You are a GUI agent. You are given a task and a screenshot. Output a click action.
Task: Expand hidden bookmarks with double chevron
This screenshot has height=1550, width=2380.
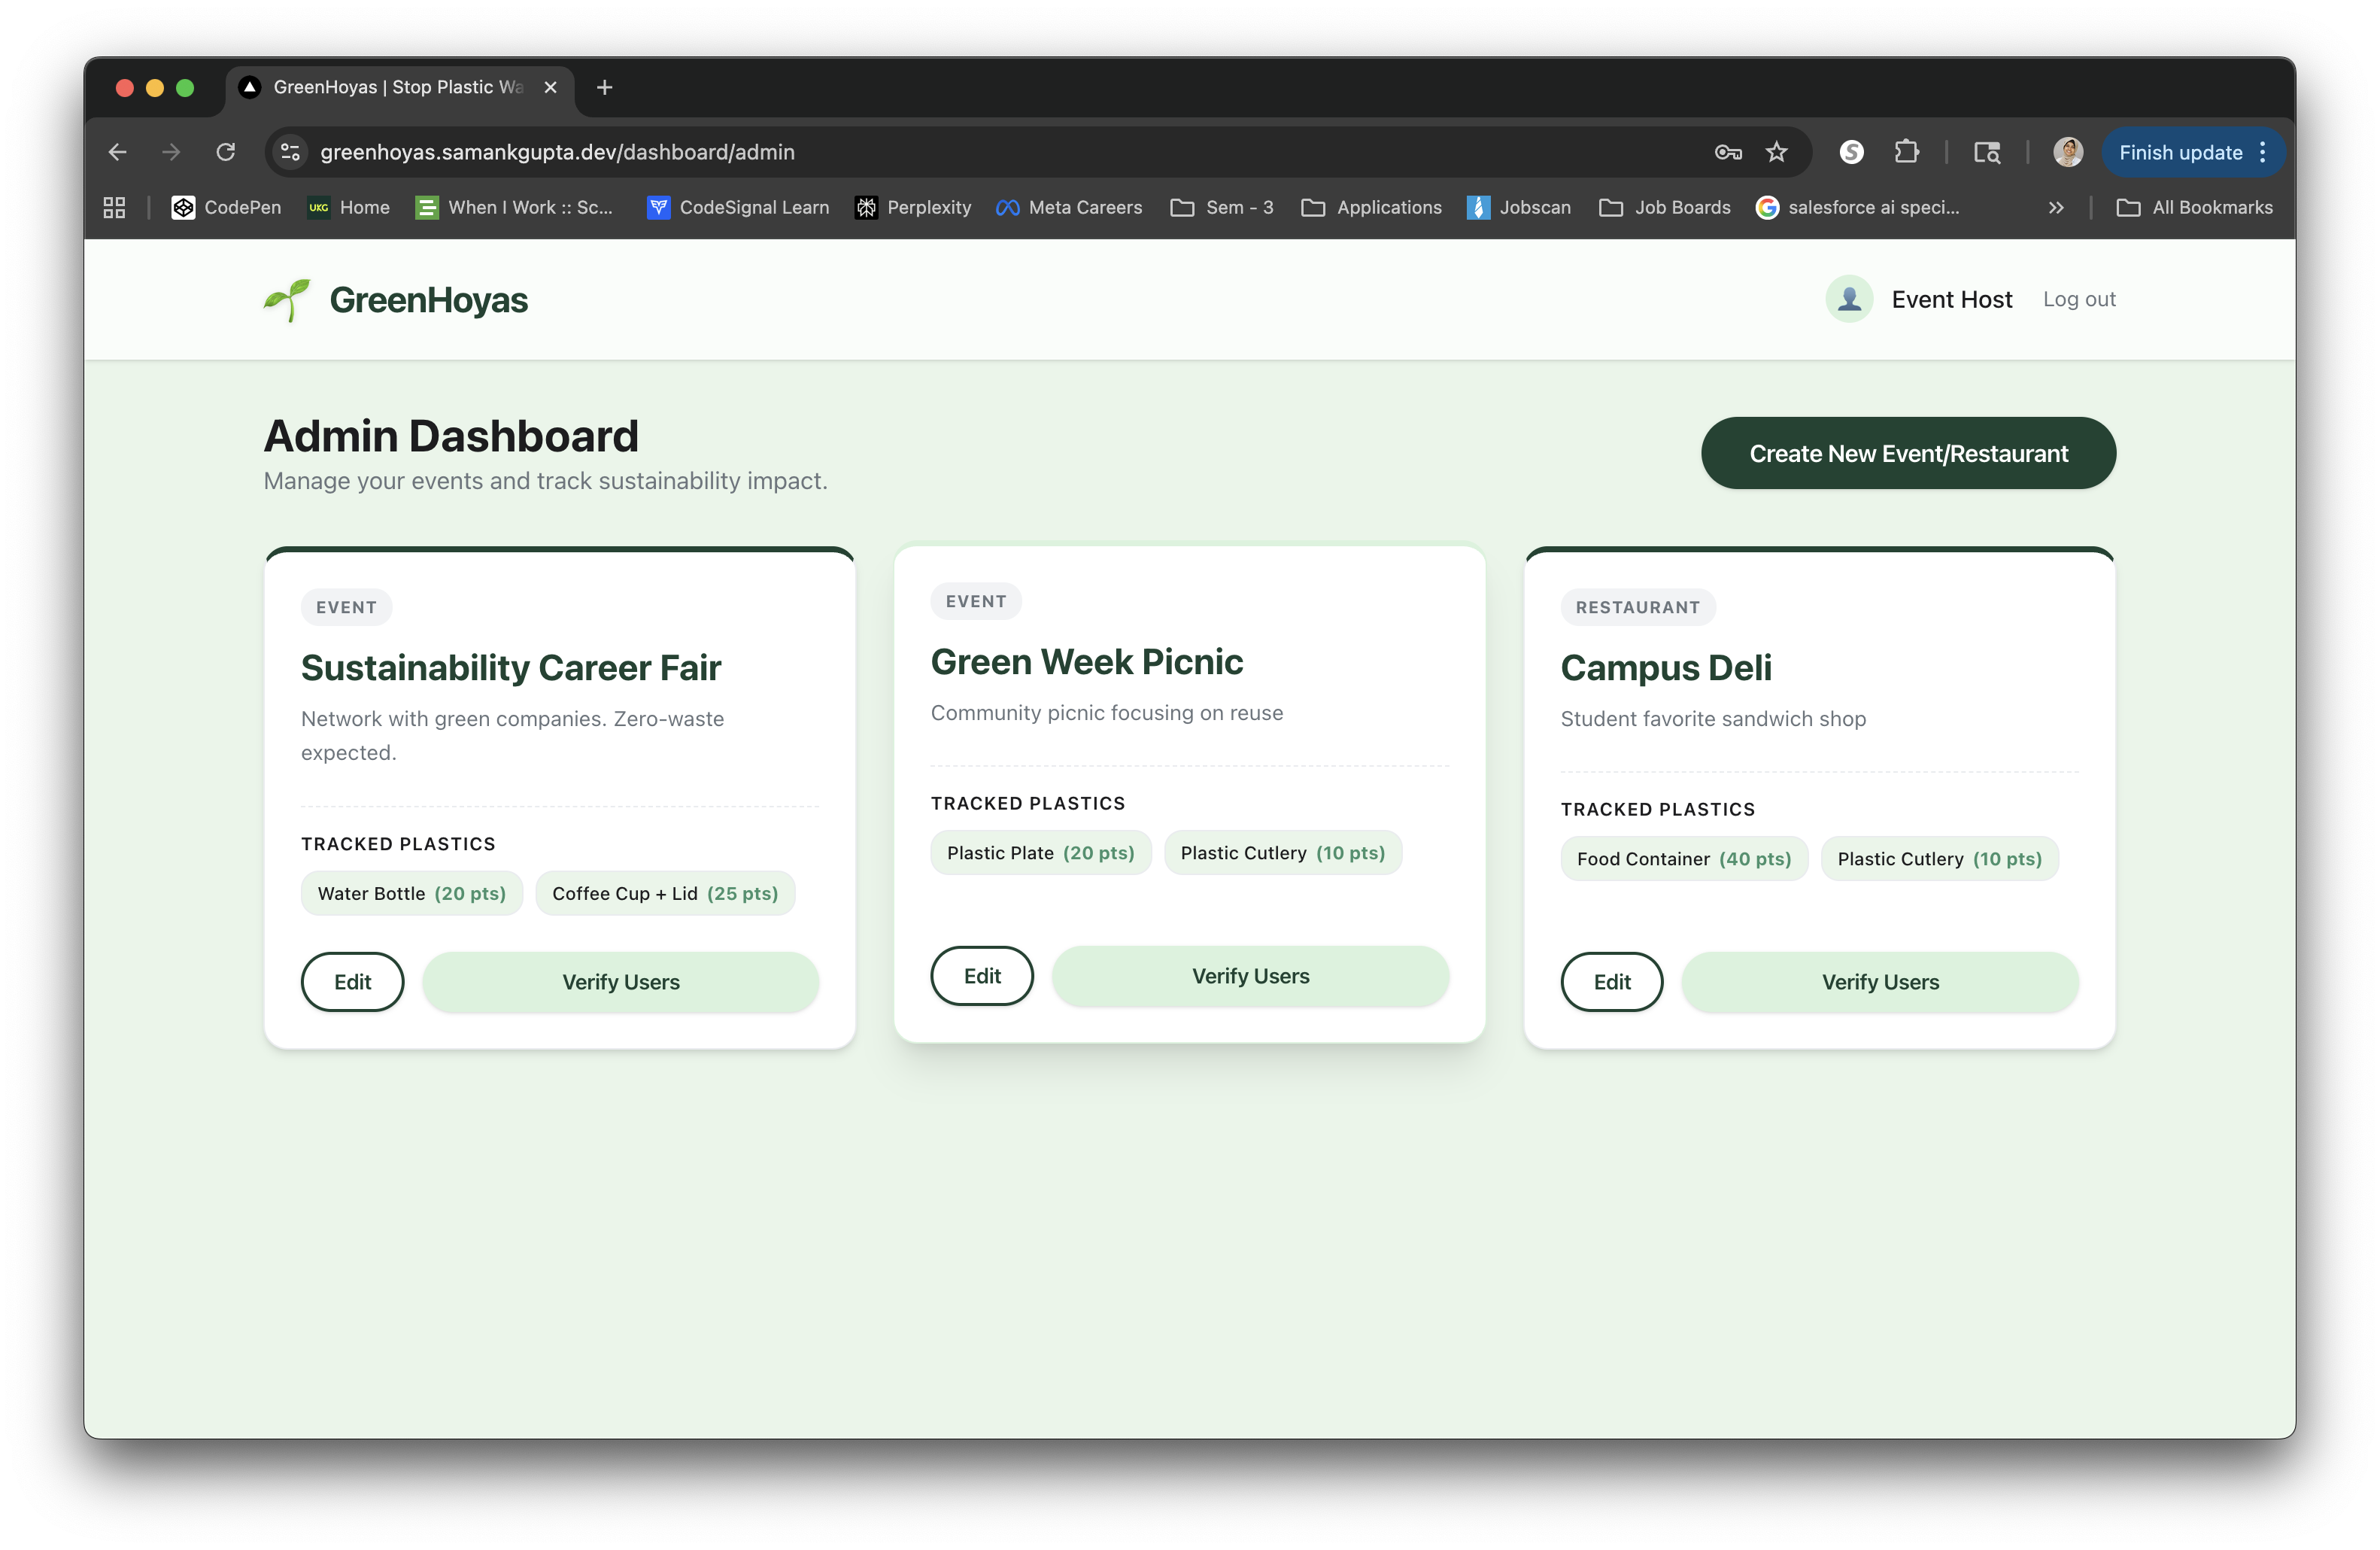pos(2055,207)
